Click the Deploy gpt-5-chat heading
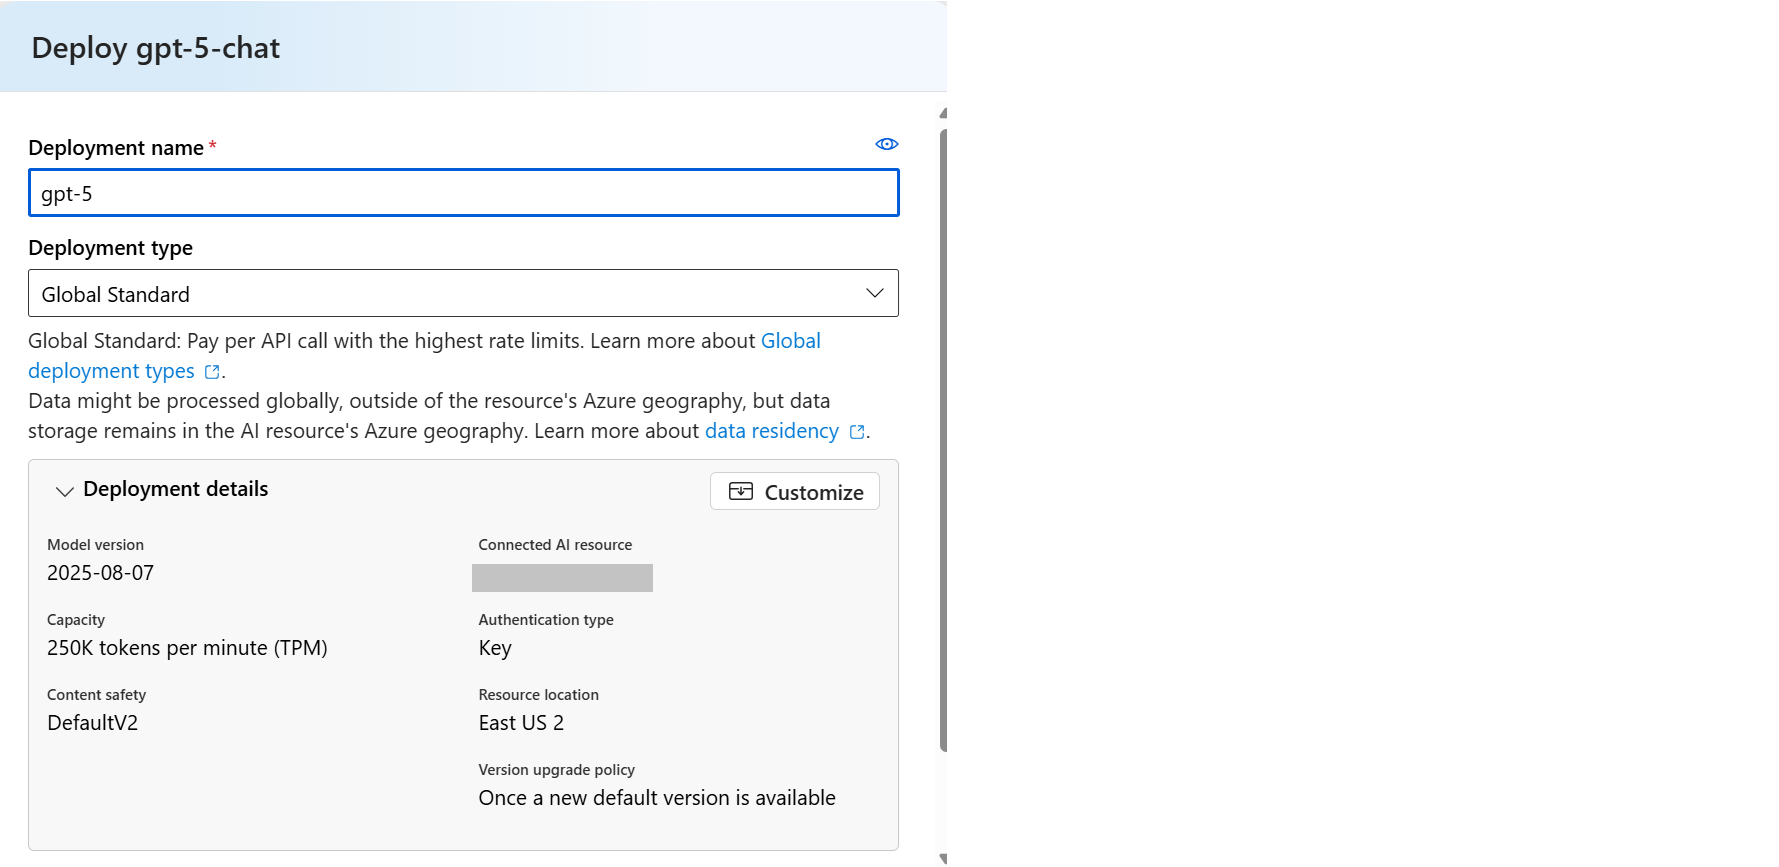 155,48
